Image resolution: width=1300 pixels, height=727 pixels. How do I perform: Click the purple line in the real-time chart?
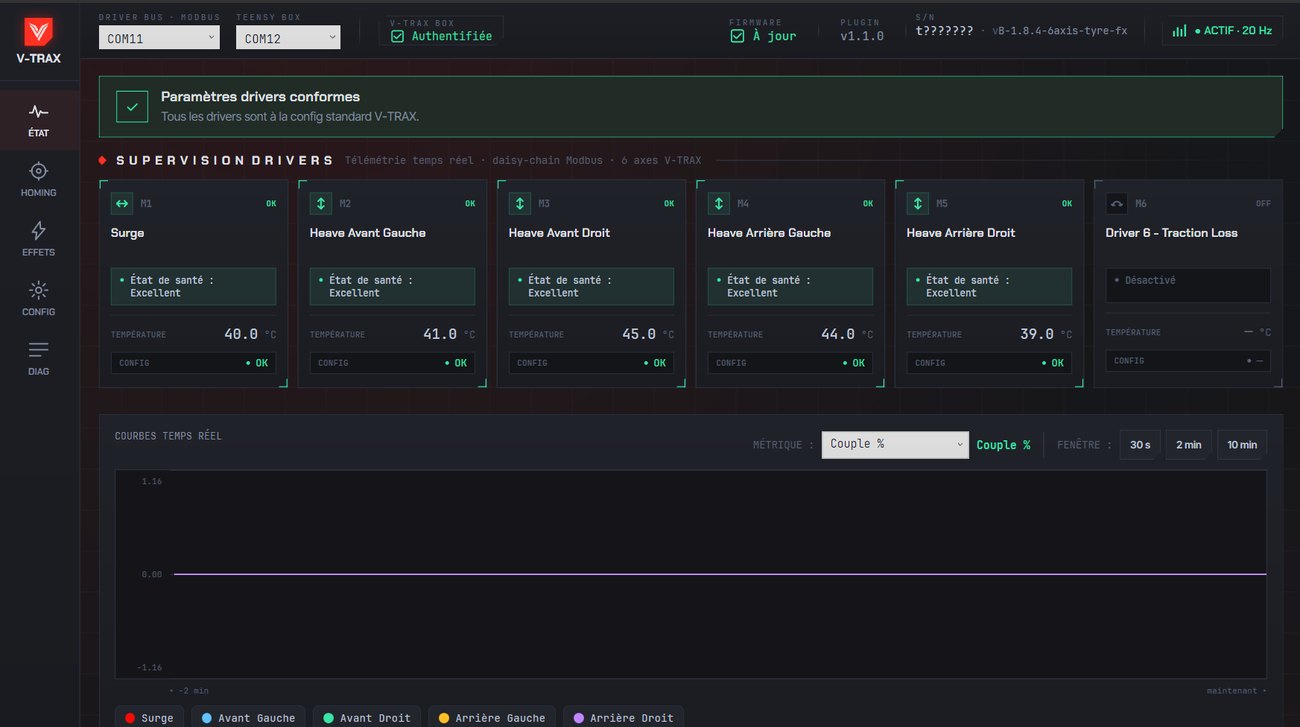[720, 574]
